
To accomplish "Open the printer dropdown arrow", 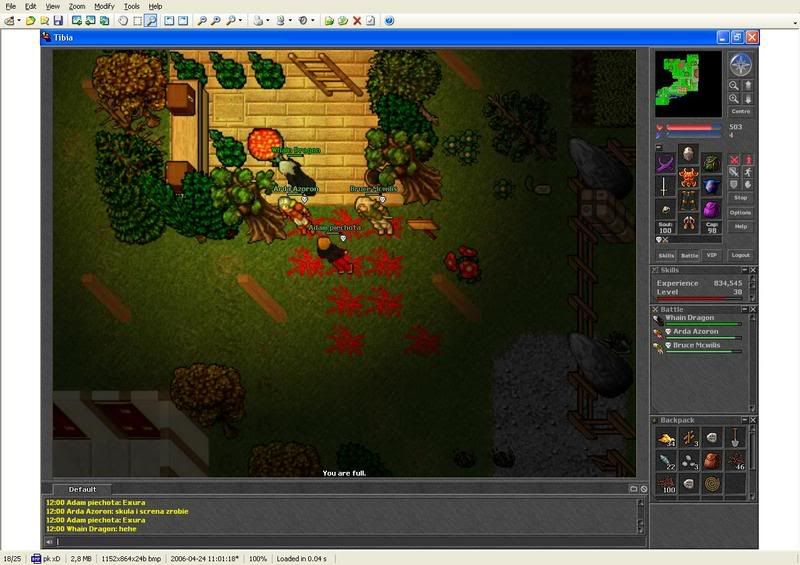I will pyautogui.click(x=267, y=20).
